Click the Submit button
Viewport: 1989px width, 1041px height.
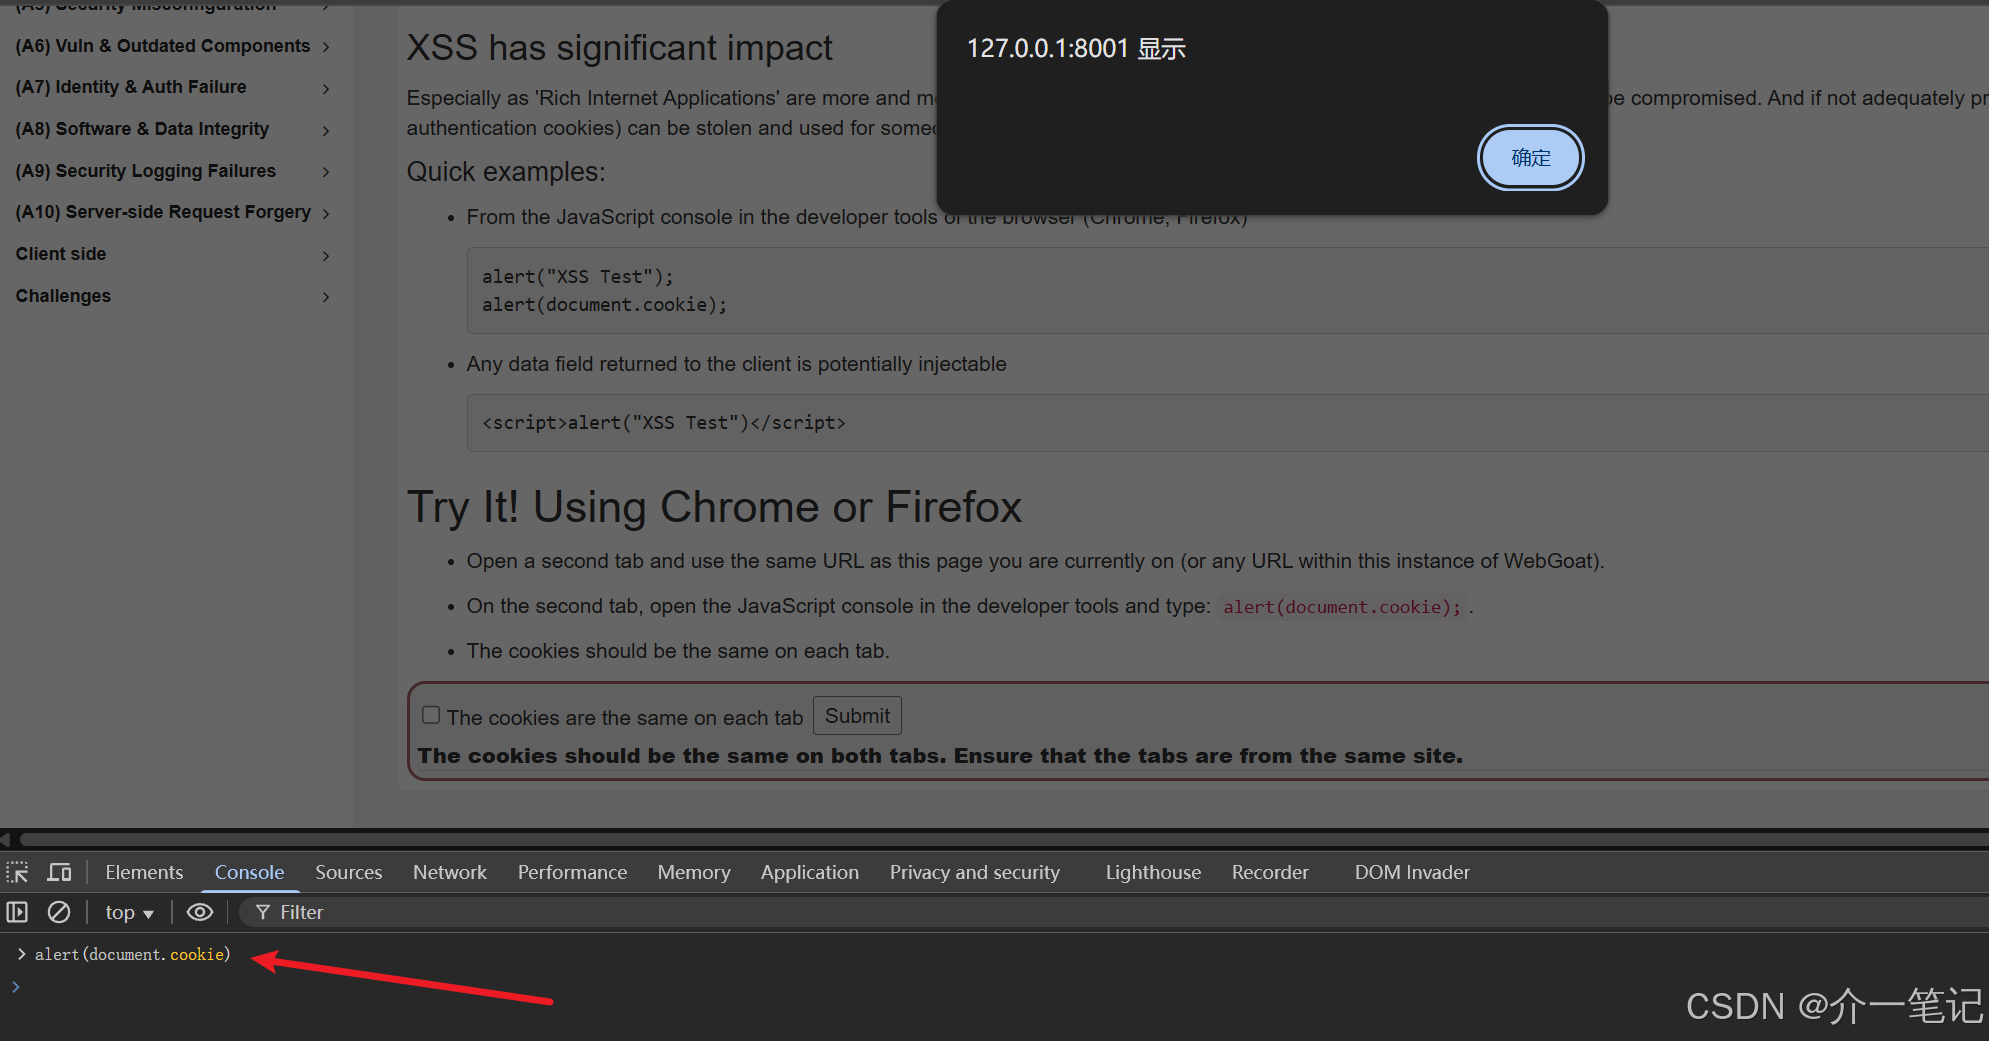click(x=857, y=716)
